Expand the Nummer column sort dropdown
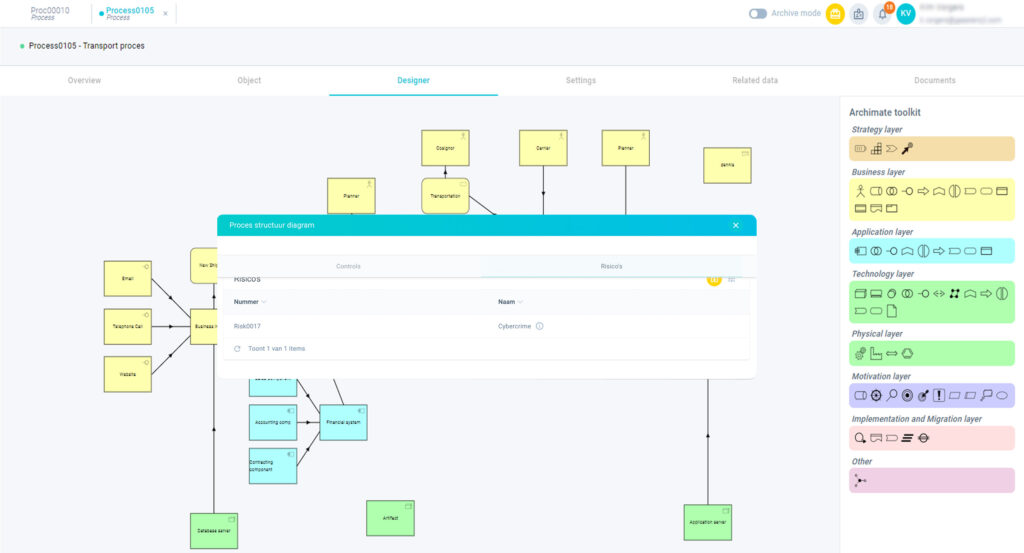Viewport: 1024px width, 553px height. pos(265,301)
